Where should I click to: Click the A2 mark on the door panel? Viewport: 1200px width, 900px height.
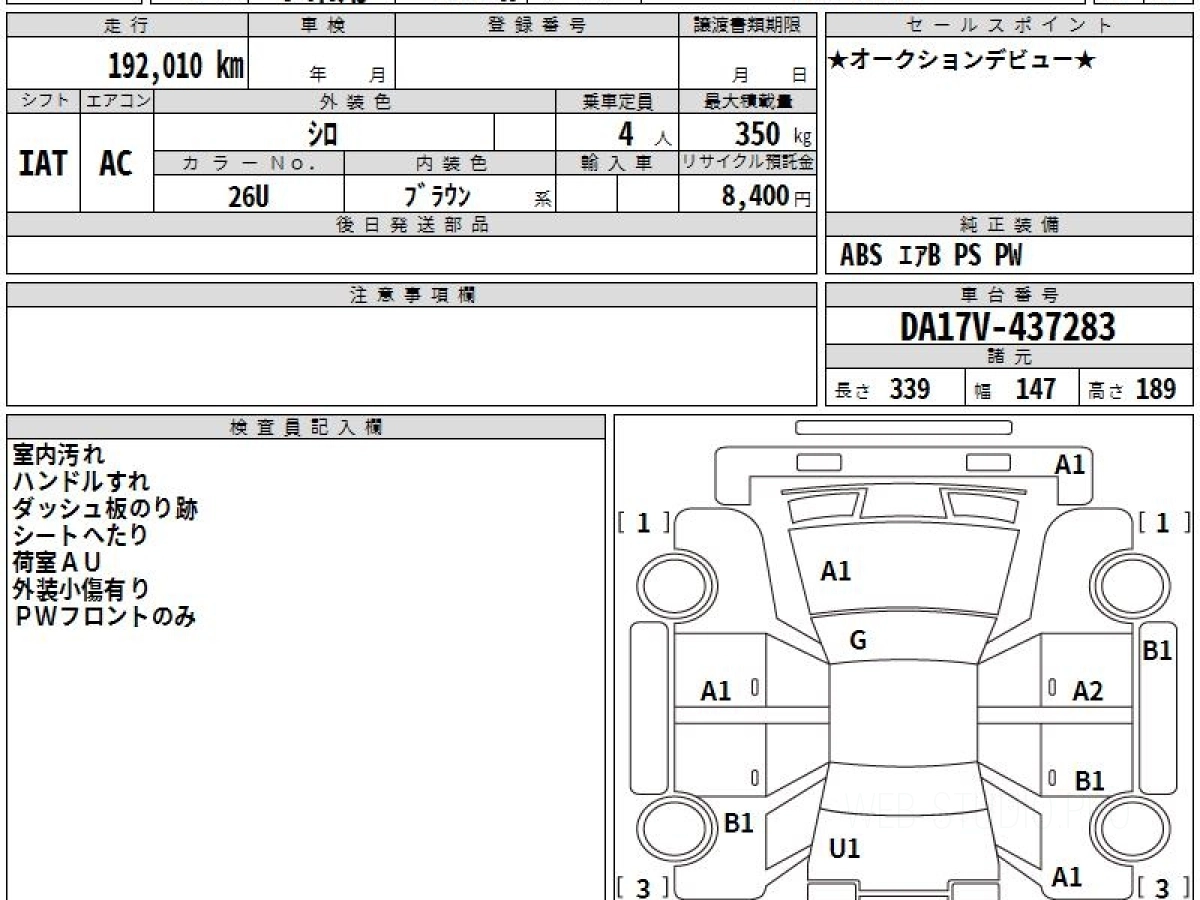click(x=1088, y=690)
